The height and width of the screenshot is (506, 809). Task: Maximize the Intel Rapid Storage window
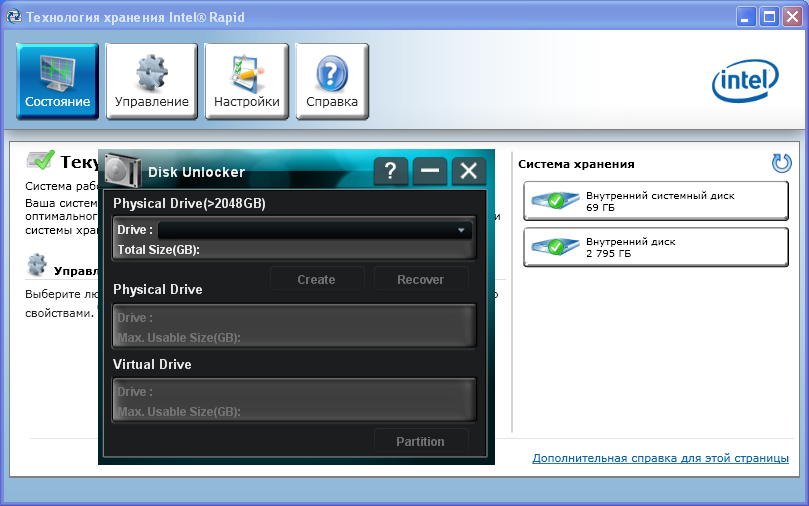point(769,16)
